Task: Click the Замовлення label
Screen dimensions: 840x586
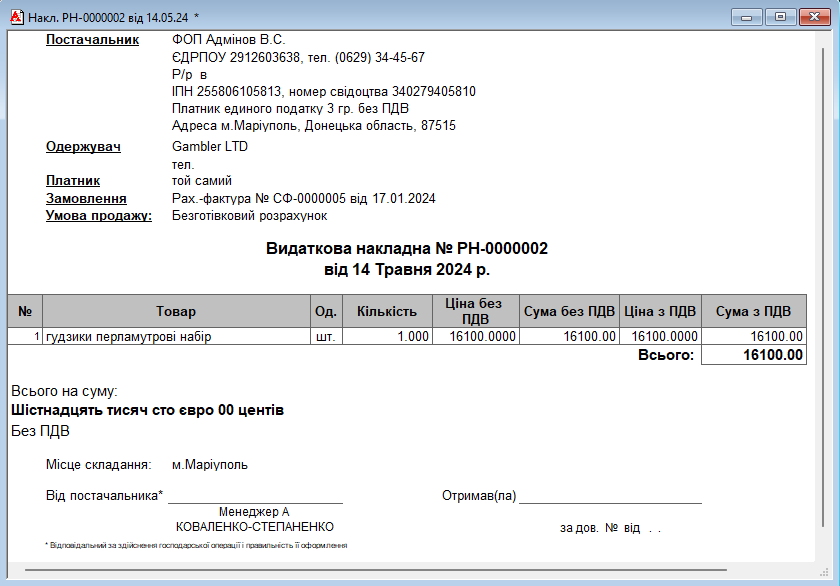Action: [x=86, y=199]
